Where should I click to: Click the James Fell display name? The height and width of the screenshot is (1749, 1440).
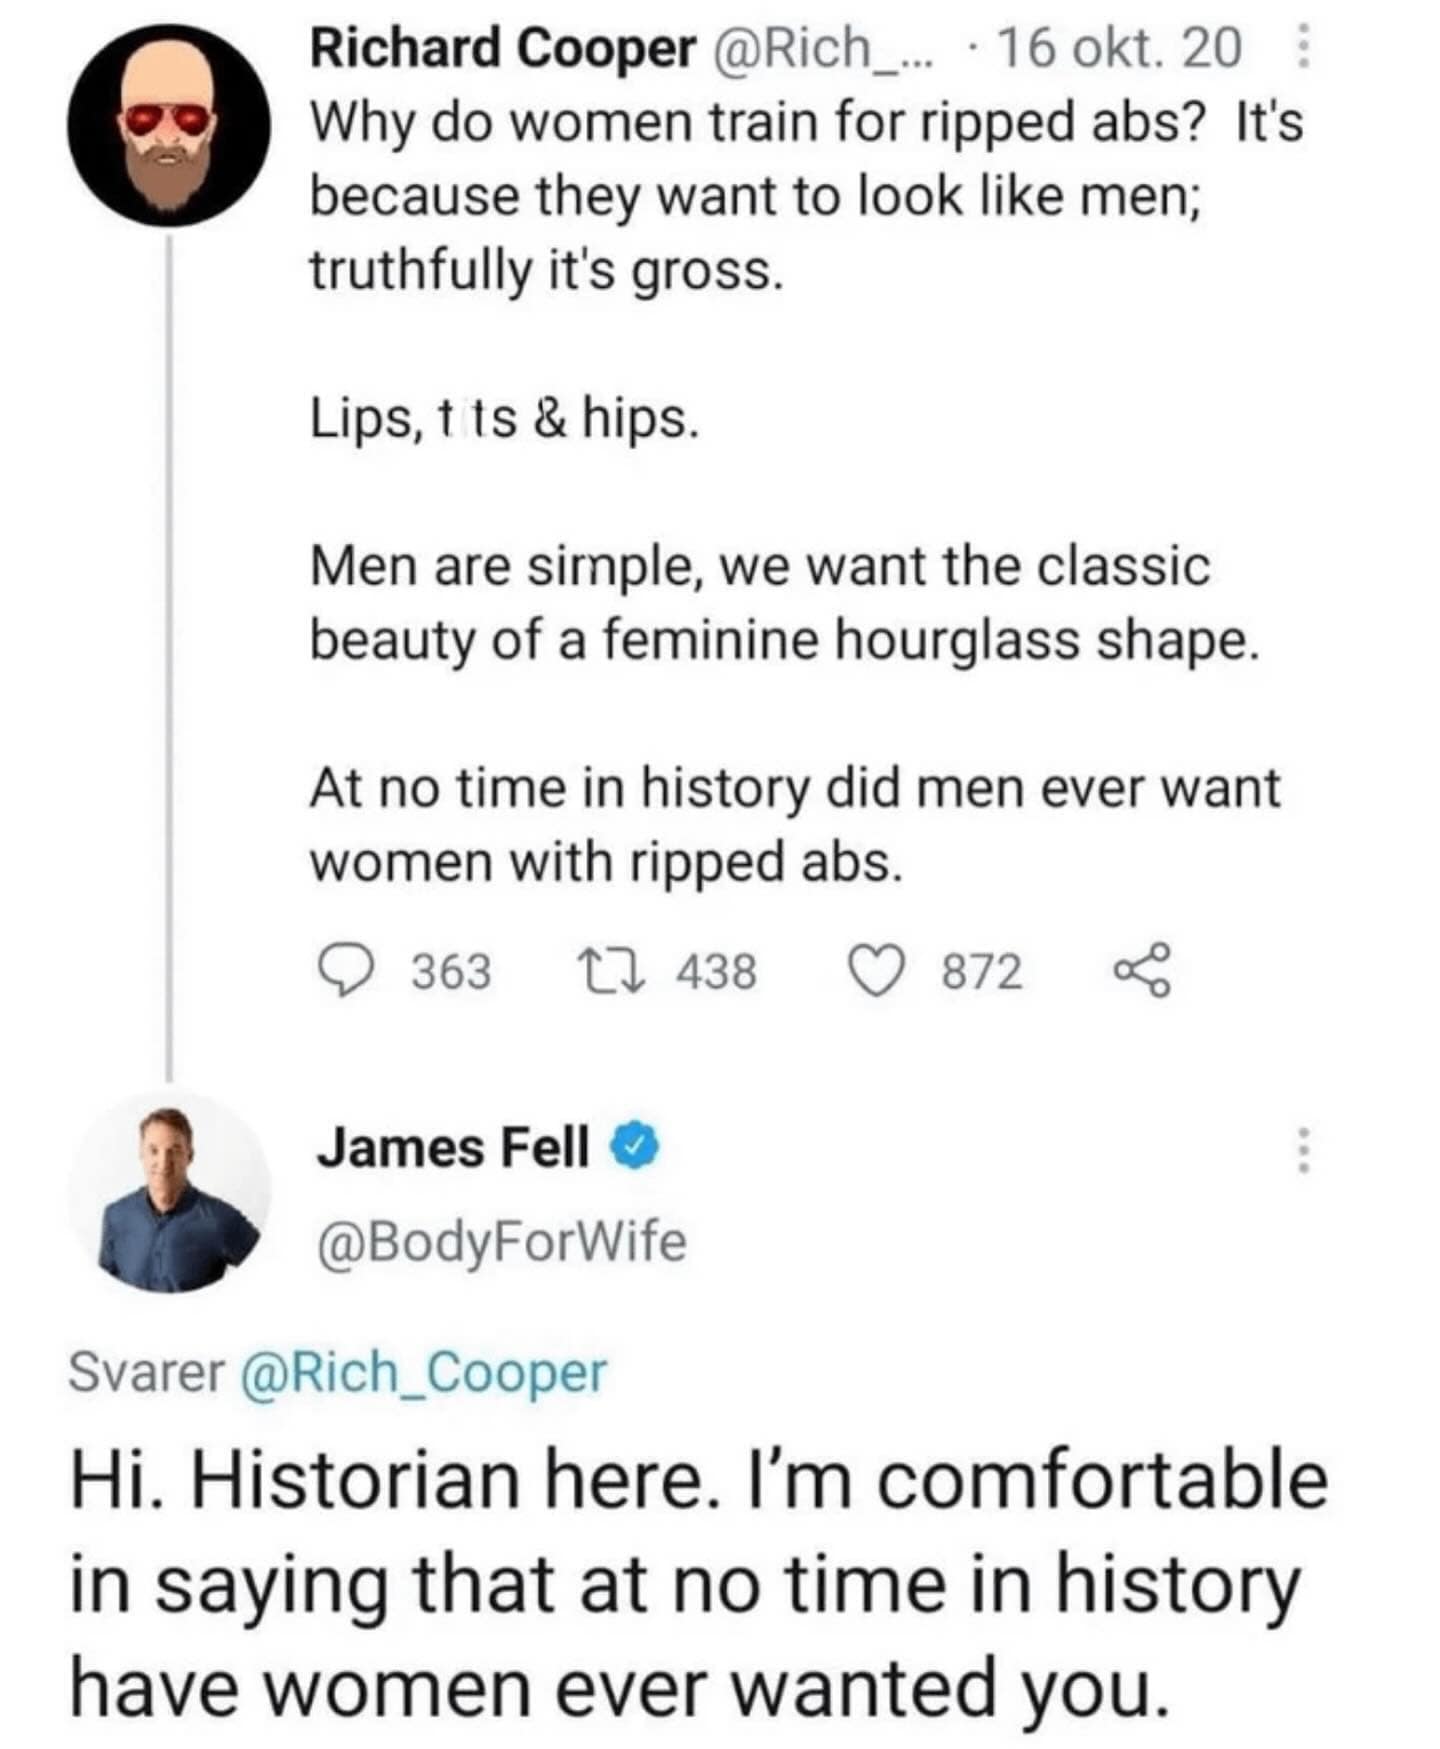[453, 1147]
